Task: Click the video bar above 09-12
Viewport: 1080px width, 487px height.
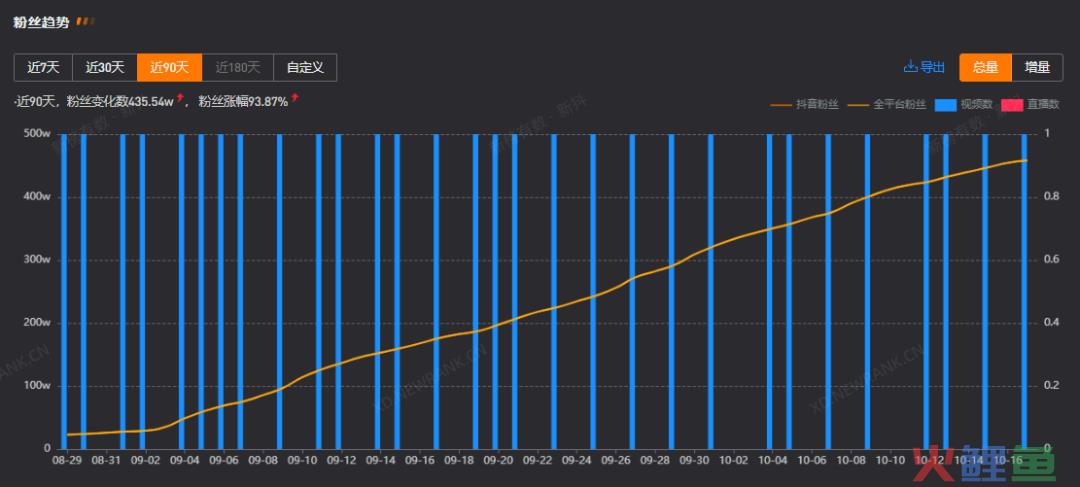Action: [338, 291]
